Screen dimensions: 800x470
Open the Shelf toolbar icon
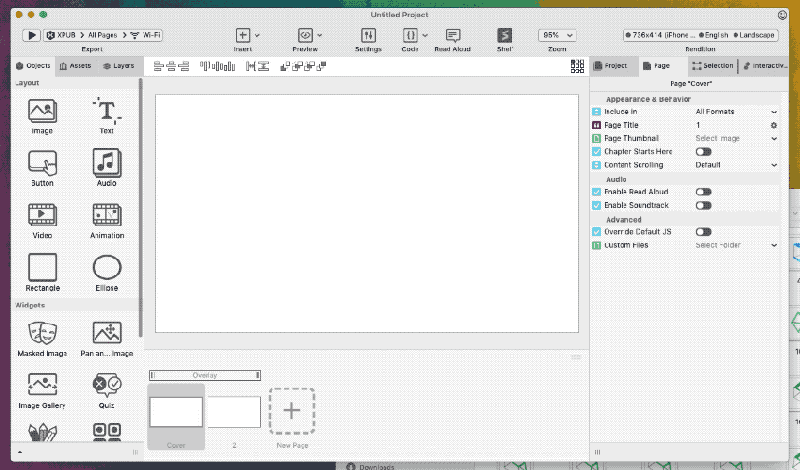coord(505,35)
